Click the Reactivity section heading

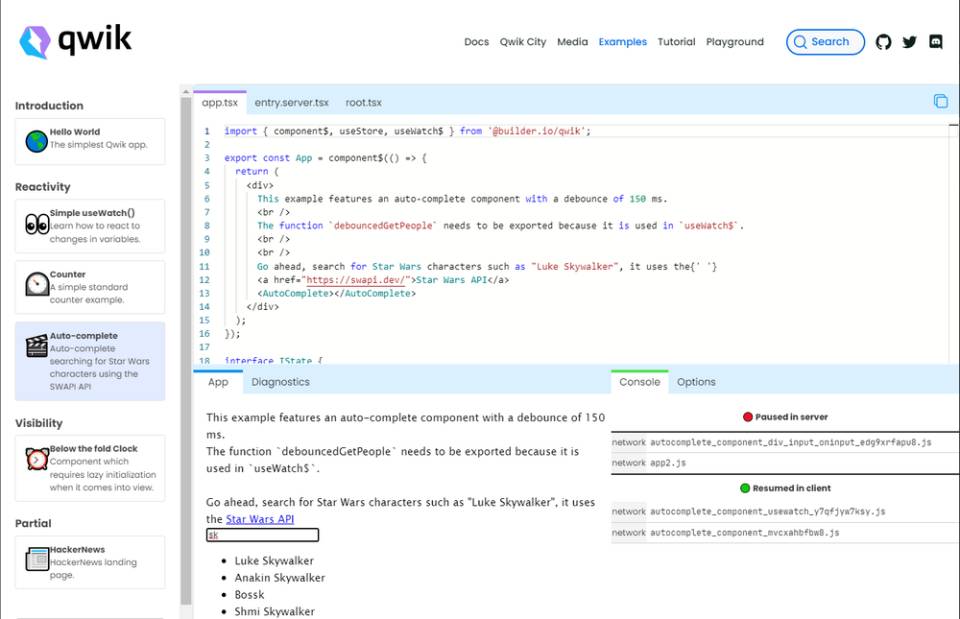(x=43, y=187)
